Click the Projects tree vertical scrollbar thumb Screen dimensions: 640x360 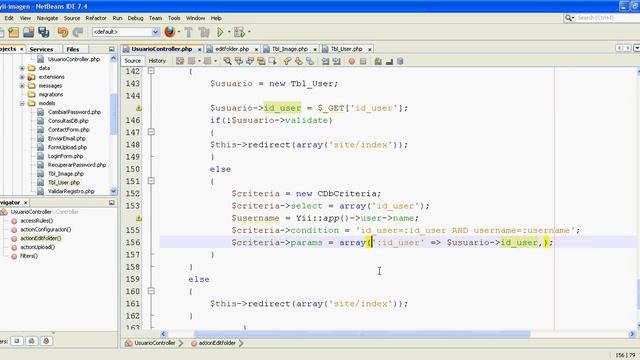[113, 113]
